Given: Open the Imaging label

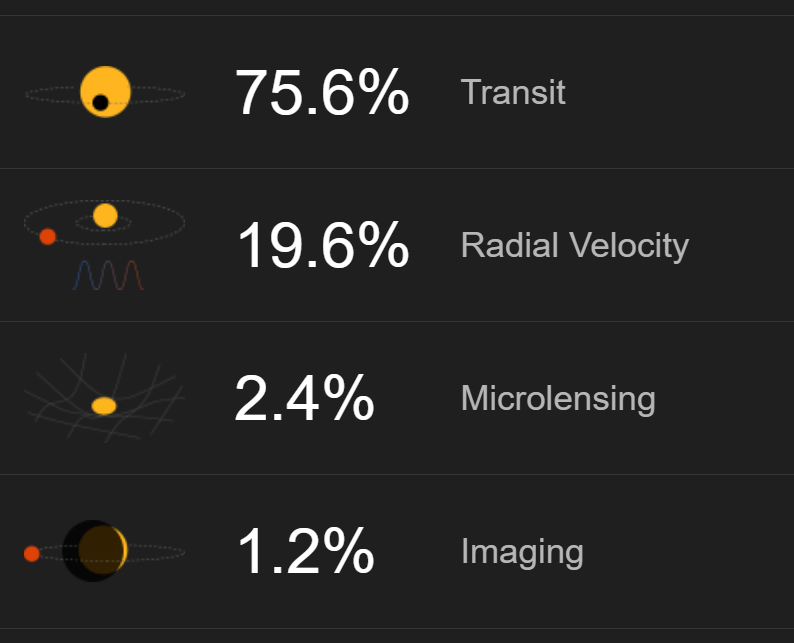Looking at the screenshot, I should point(522,552).
